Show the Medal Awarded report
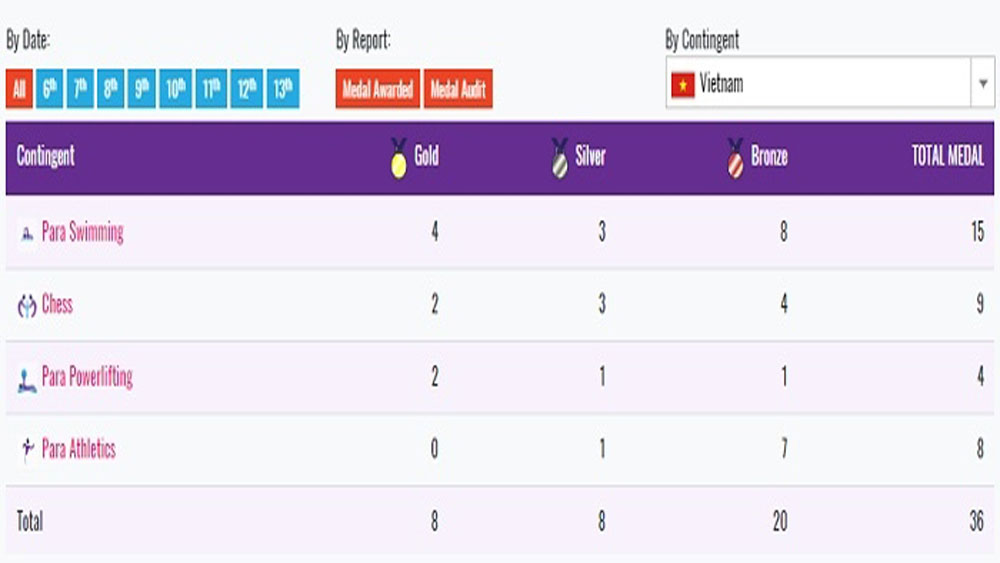This screenshot has width=1000, height=563. [378, 89]
